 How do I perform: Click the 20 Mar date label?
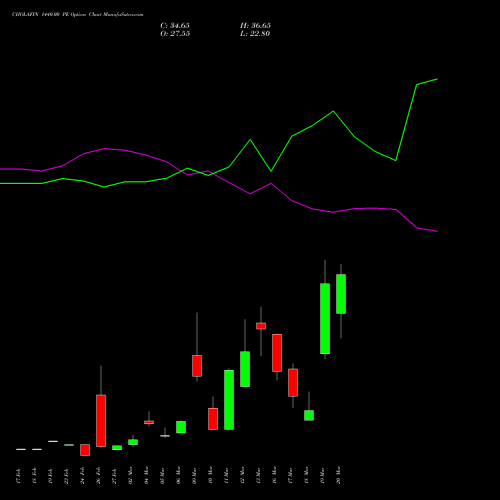pos(338,475)
